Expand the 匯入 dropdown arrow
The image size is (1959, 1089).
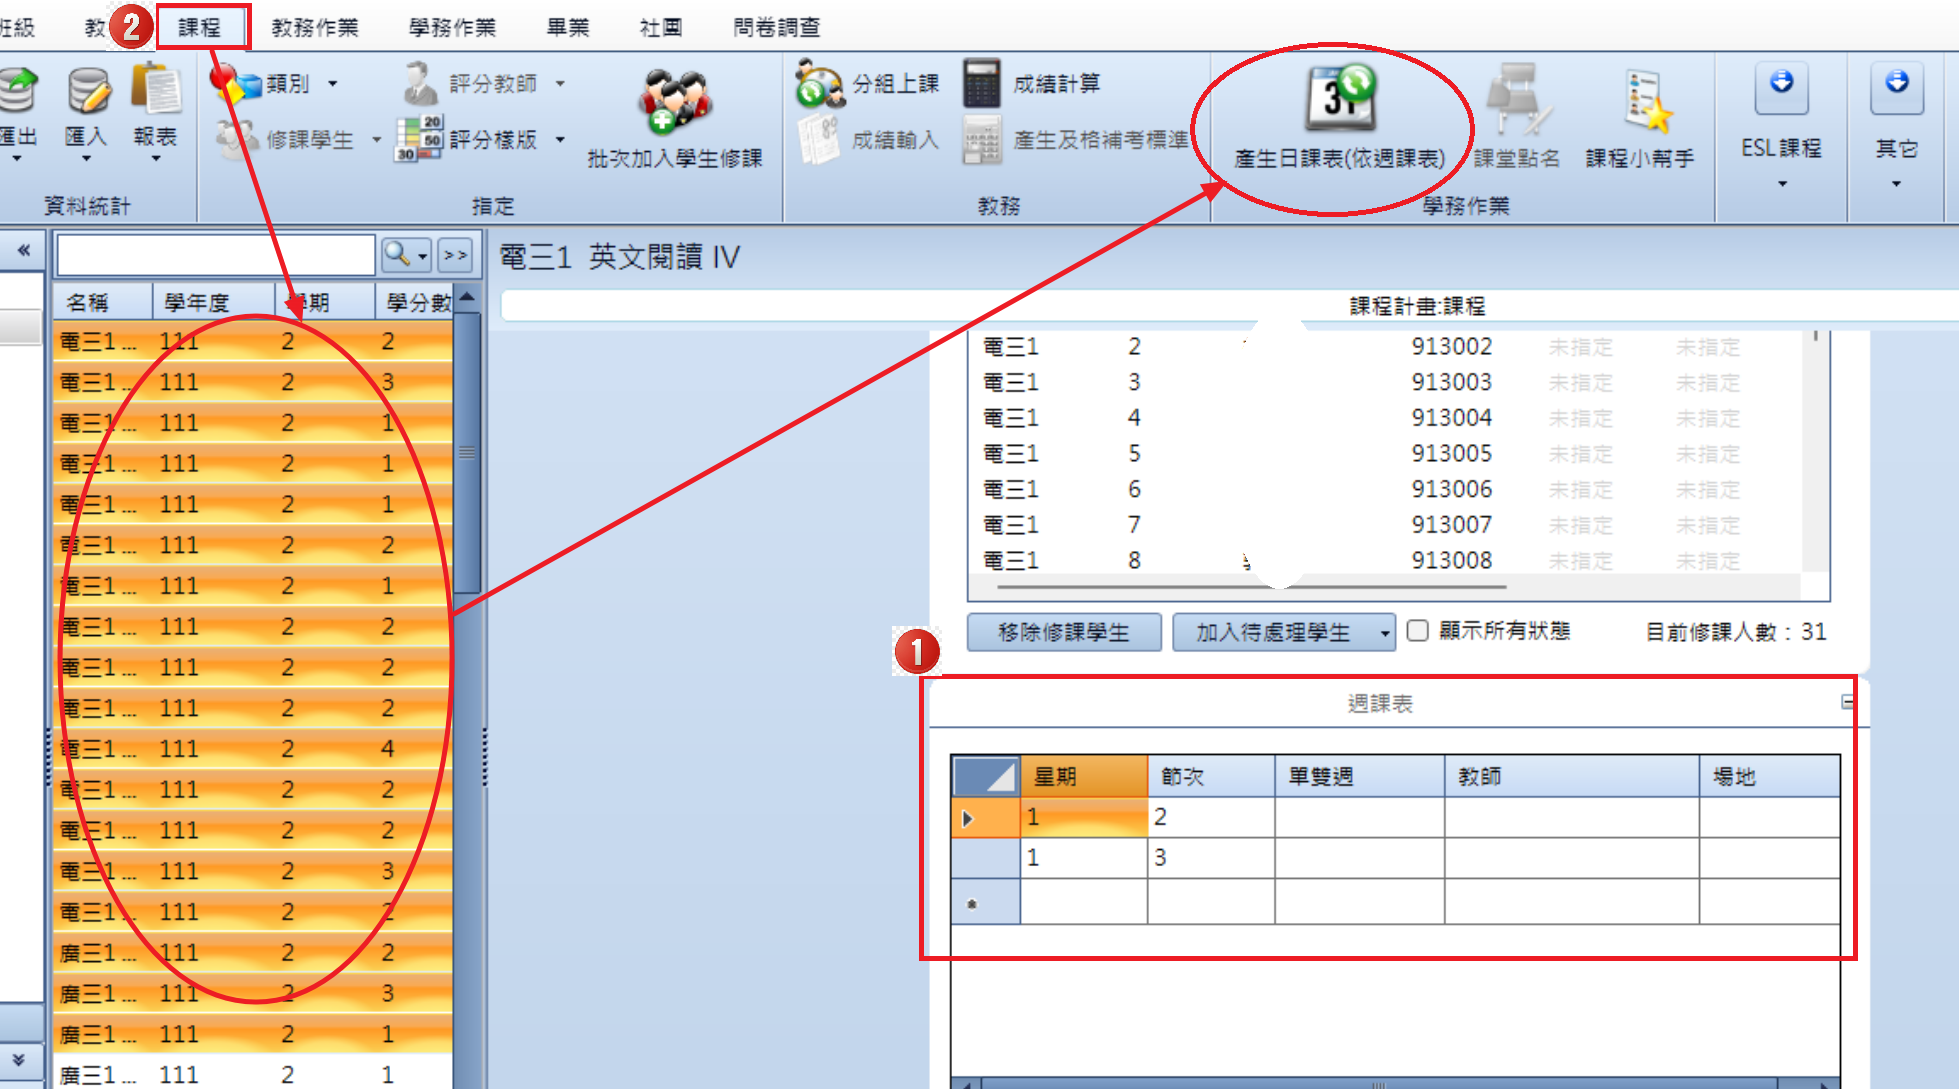point(87,158)
